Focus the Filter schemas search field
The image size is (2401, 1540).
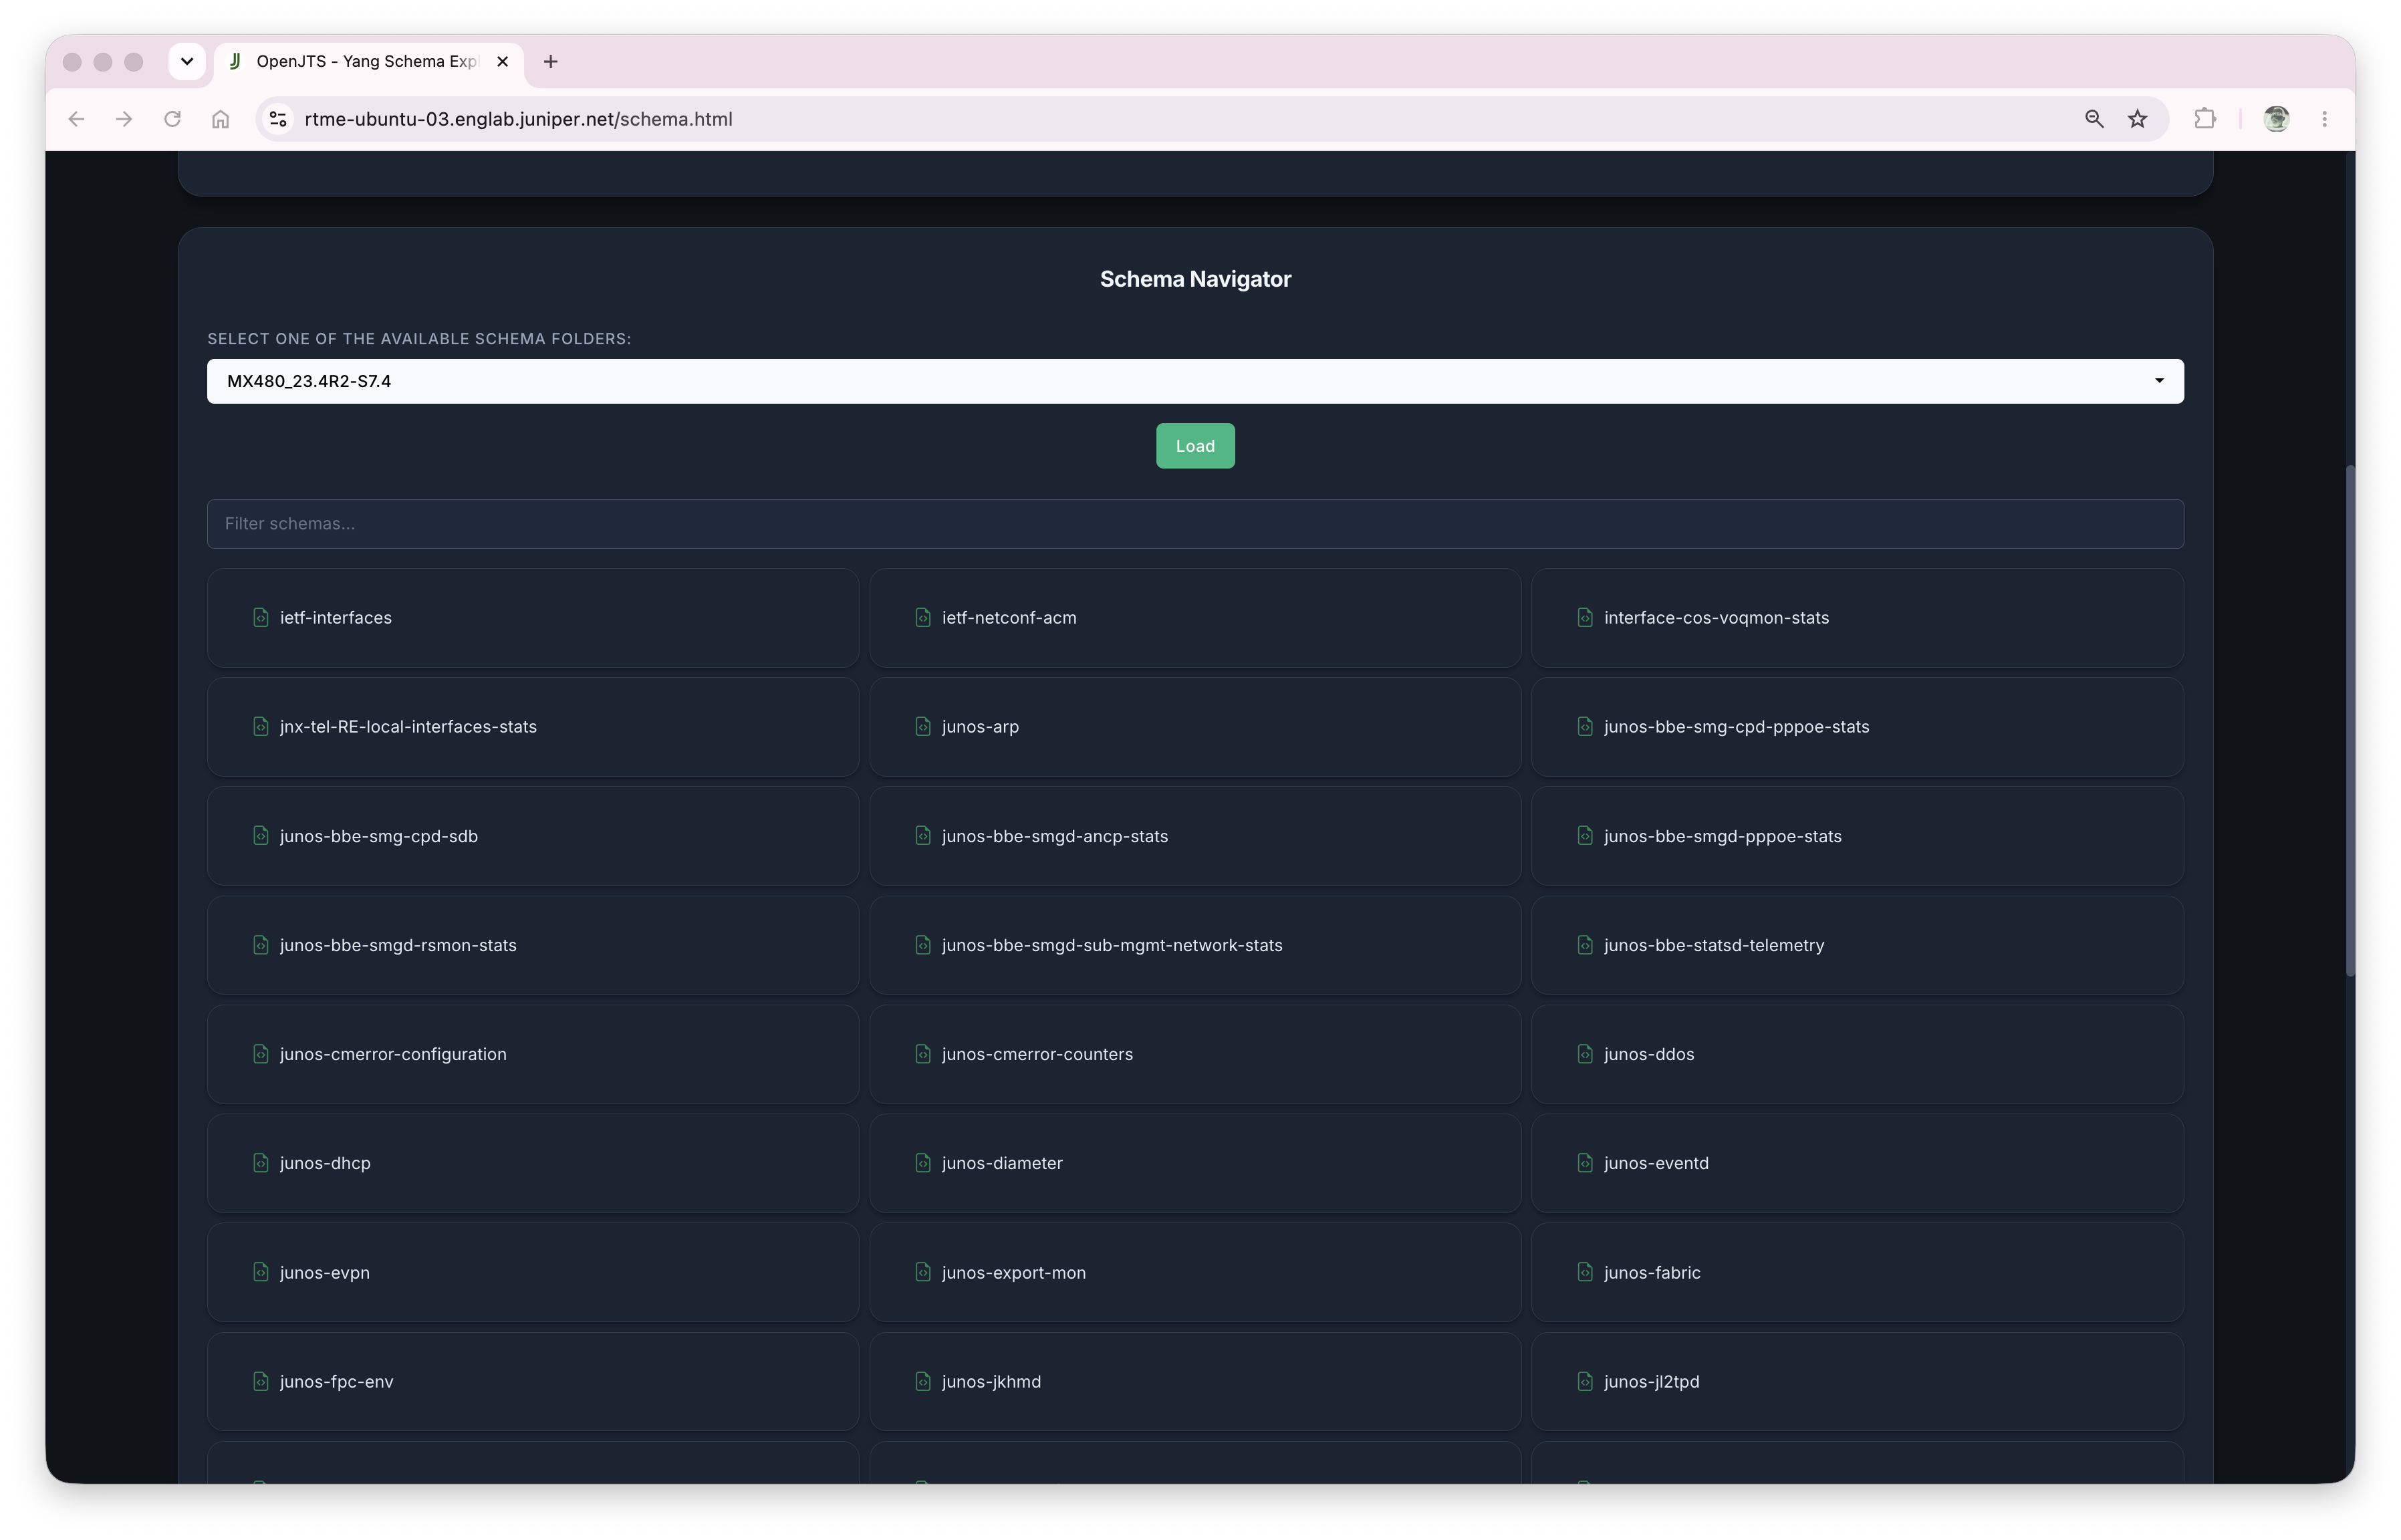click(x=1195, y=524)
